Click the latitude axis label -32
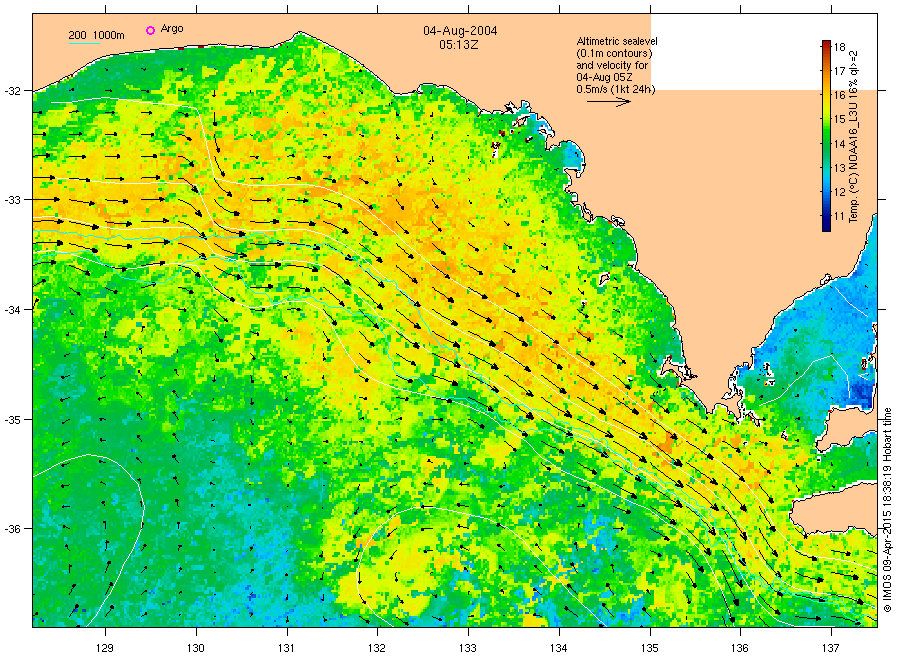Viewport: 900px width, 660px height. (x=11, y=91)
